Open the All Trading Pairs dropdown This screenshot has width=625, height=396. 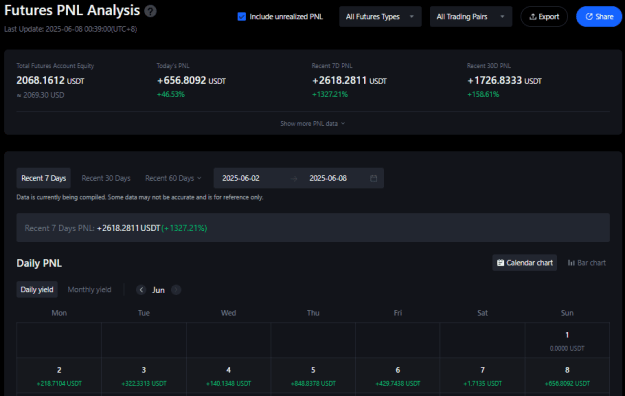pyautogui.click(x=471, y=16)
